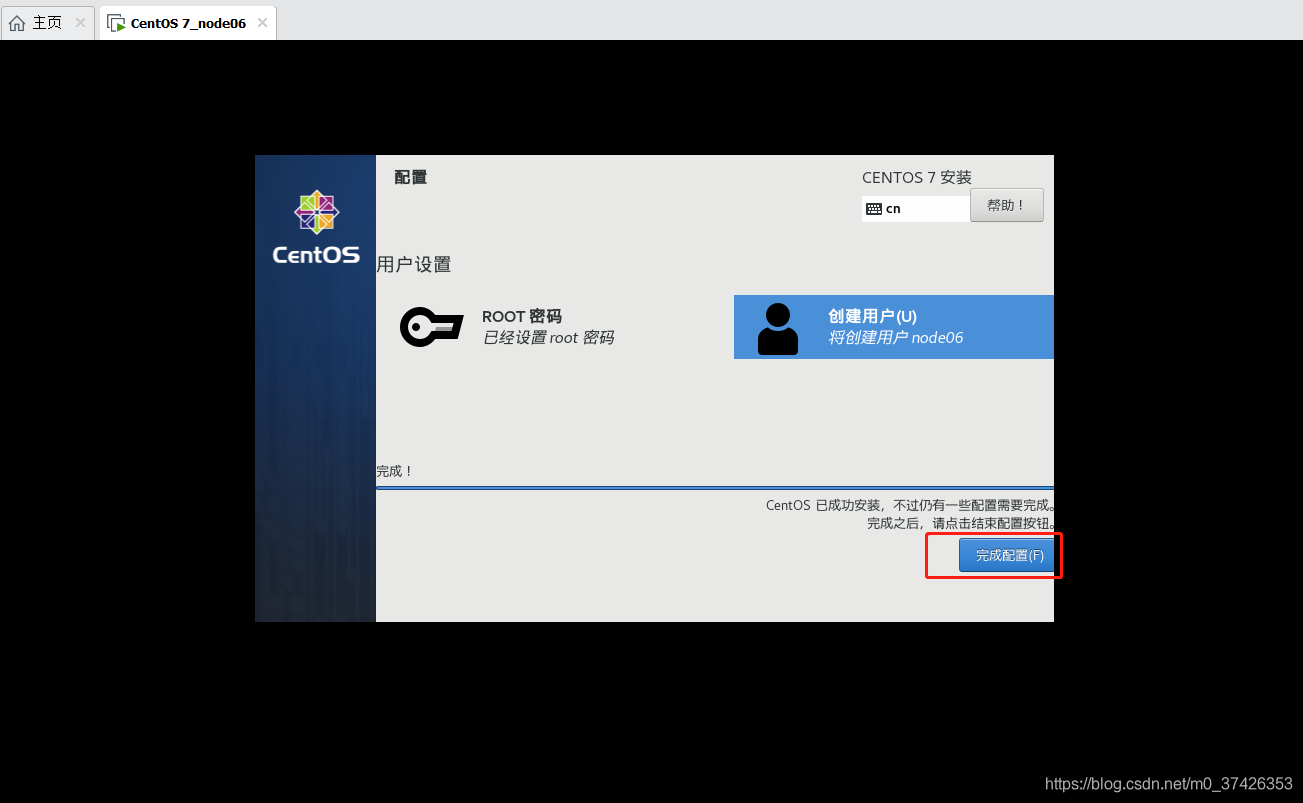Open the 帮助! help button

(1006, 205)
